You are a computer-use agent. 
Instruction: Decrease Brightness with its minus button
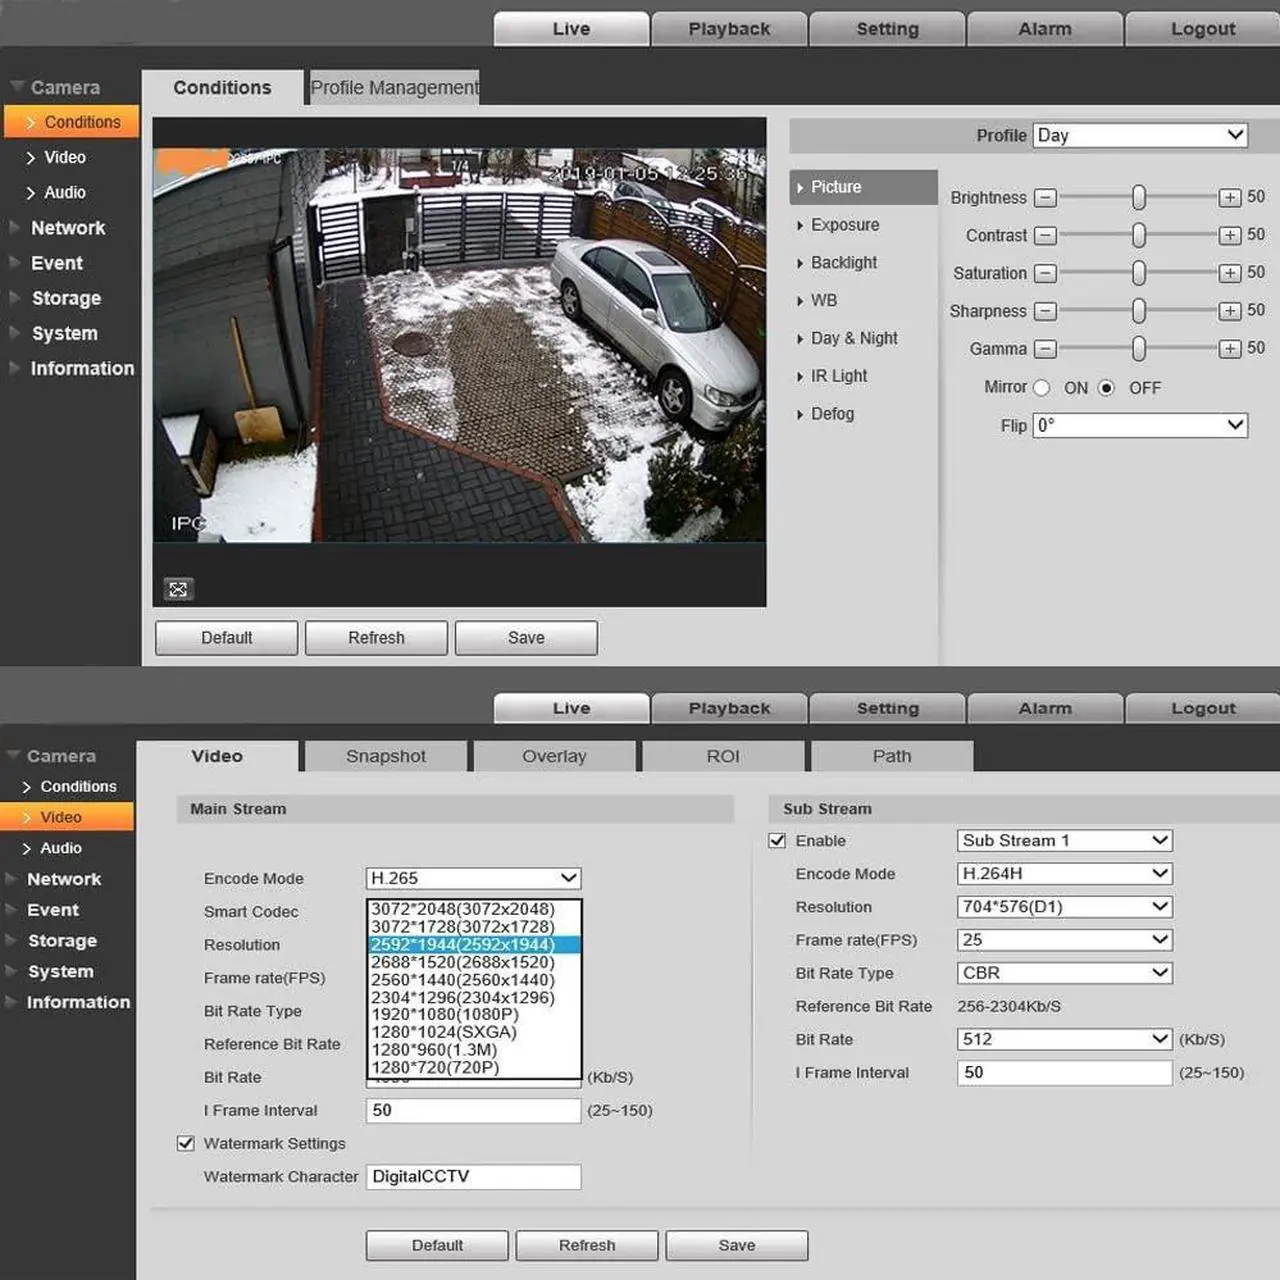coord(1044,198)
